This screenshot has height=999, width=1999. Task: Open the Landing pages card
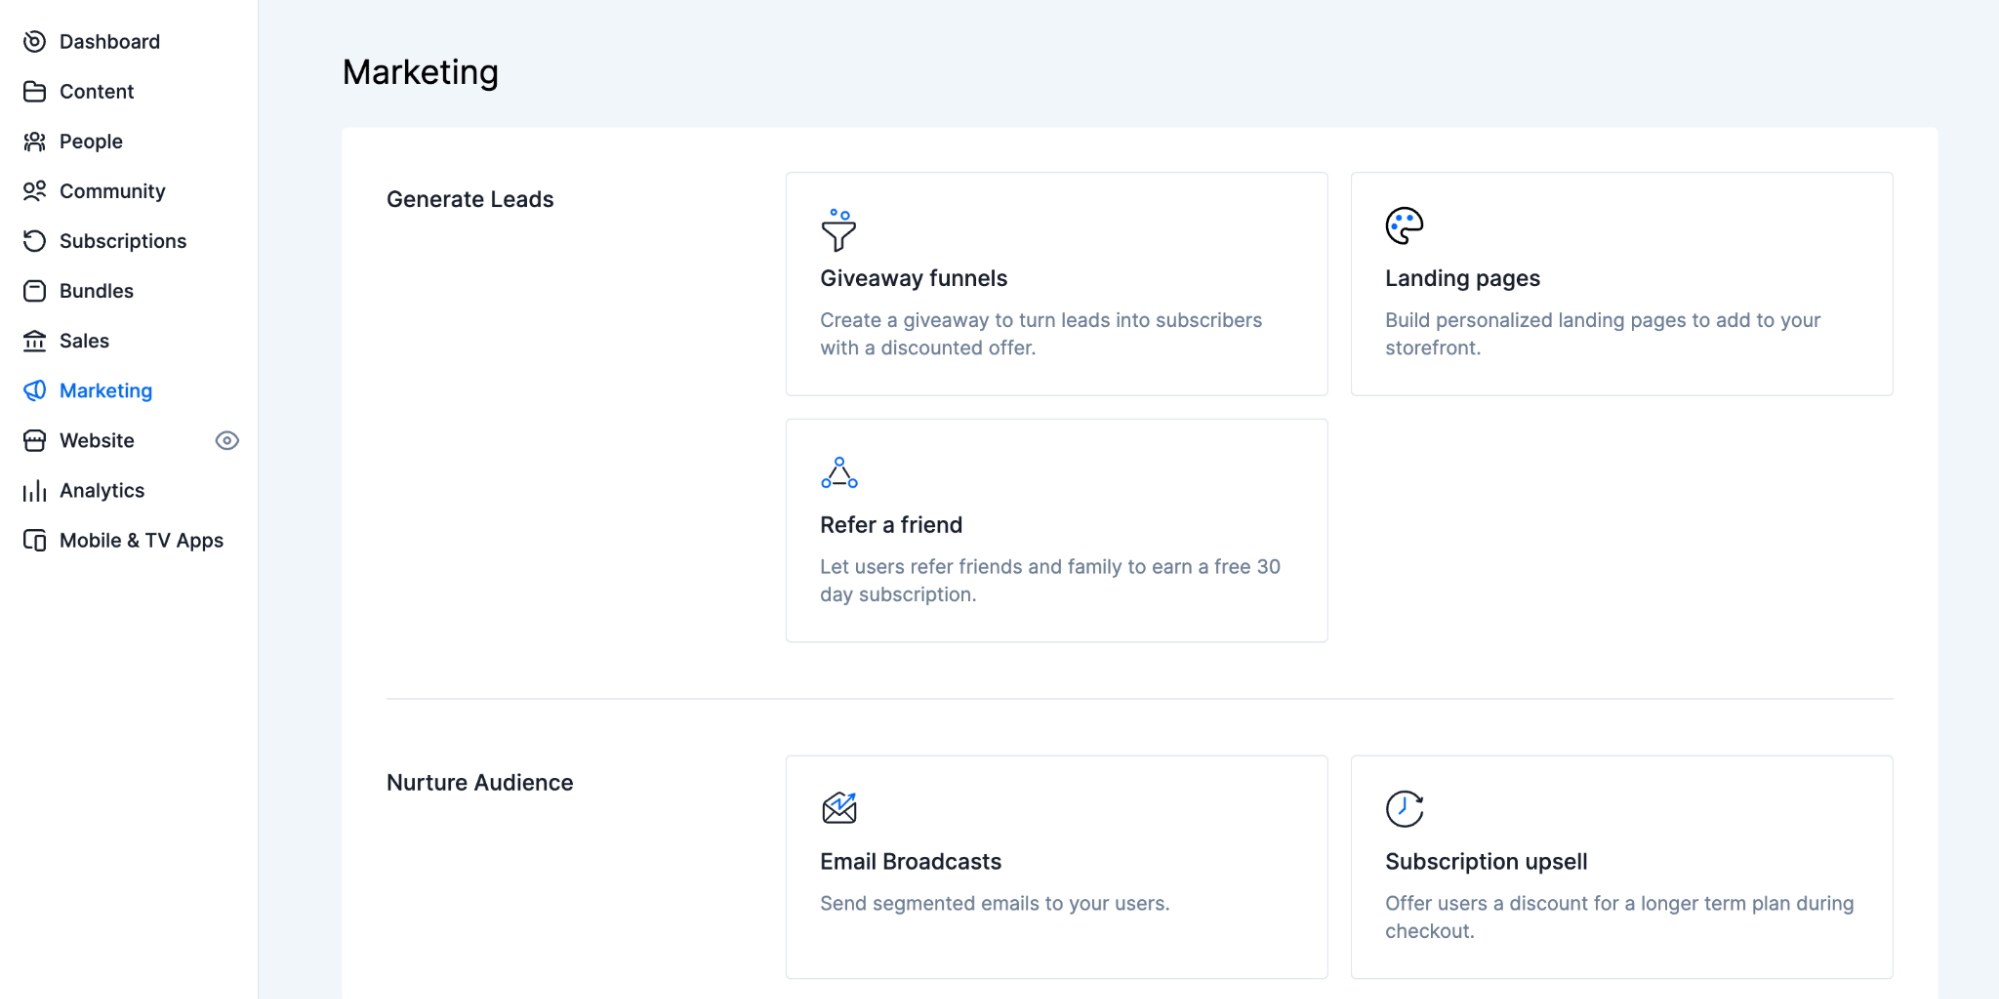(1620, 284)
